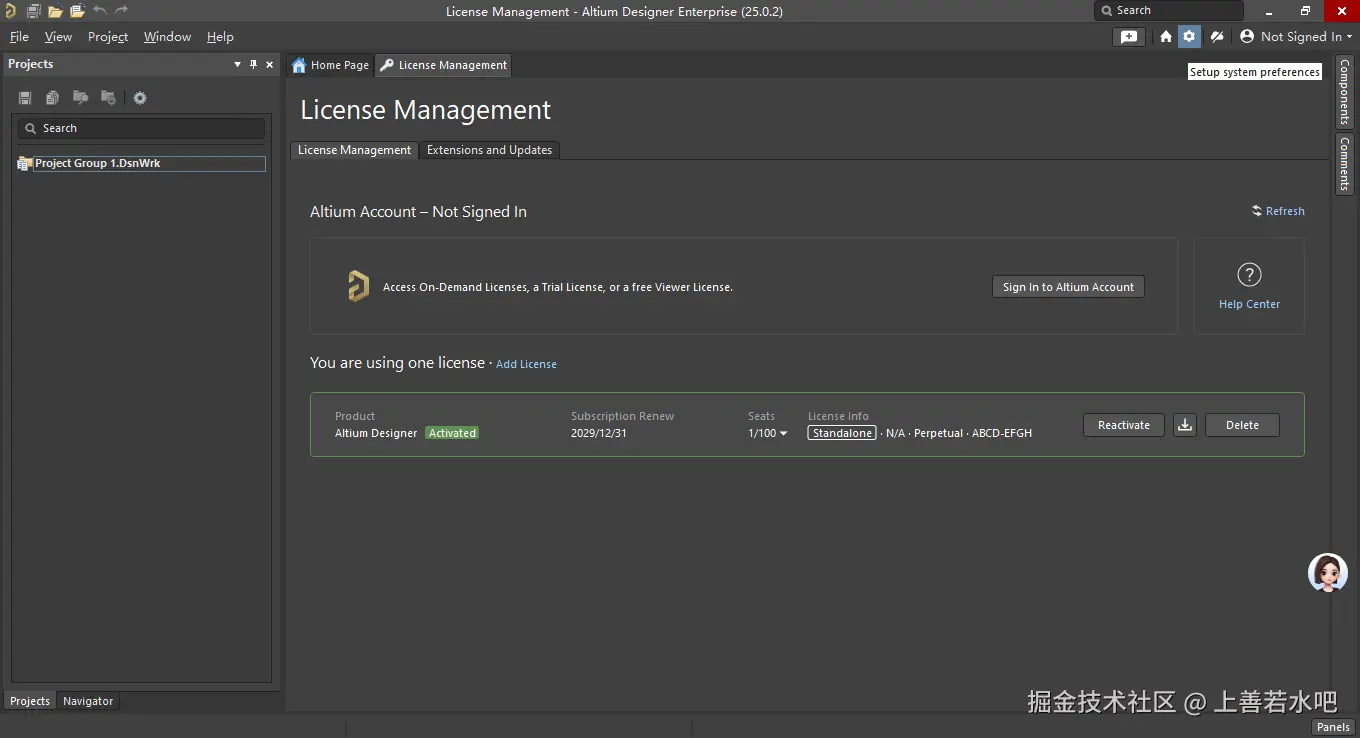Click the user account avatar icon
Viewport: 1360px width, 738px height.
click(1247, 37)
